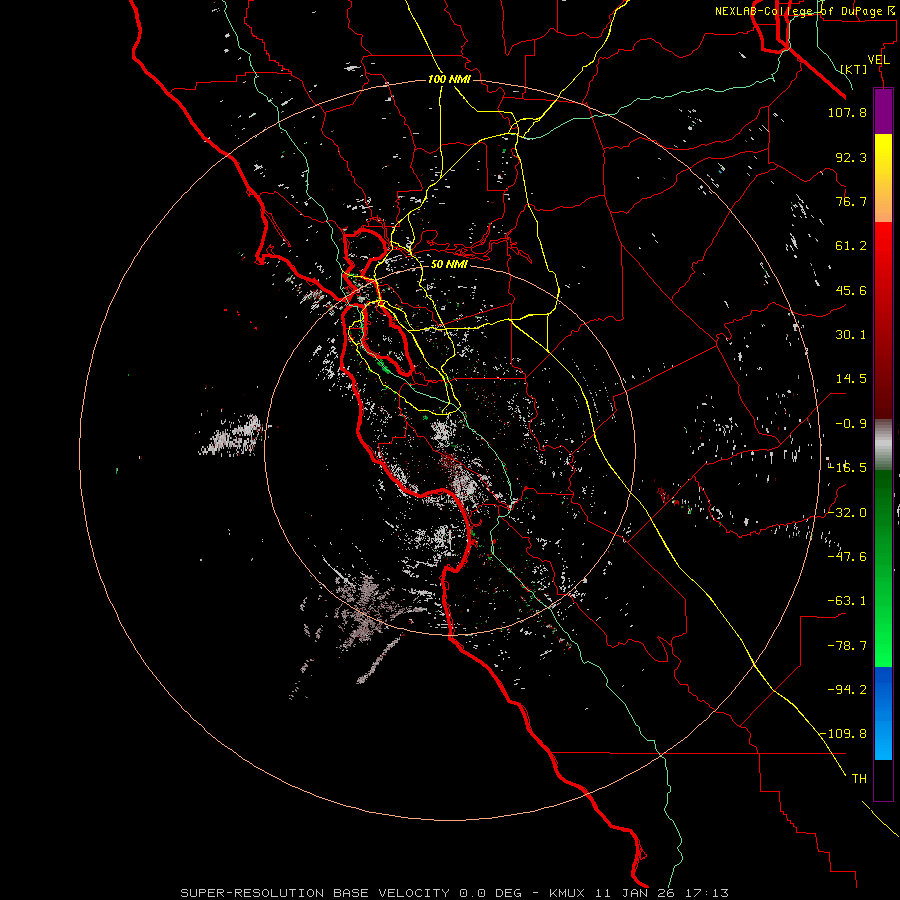Pick the blue segment of velocity scale
This screenshot has height=900, width=900.
click(883, 713)
